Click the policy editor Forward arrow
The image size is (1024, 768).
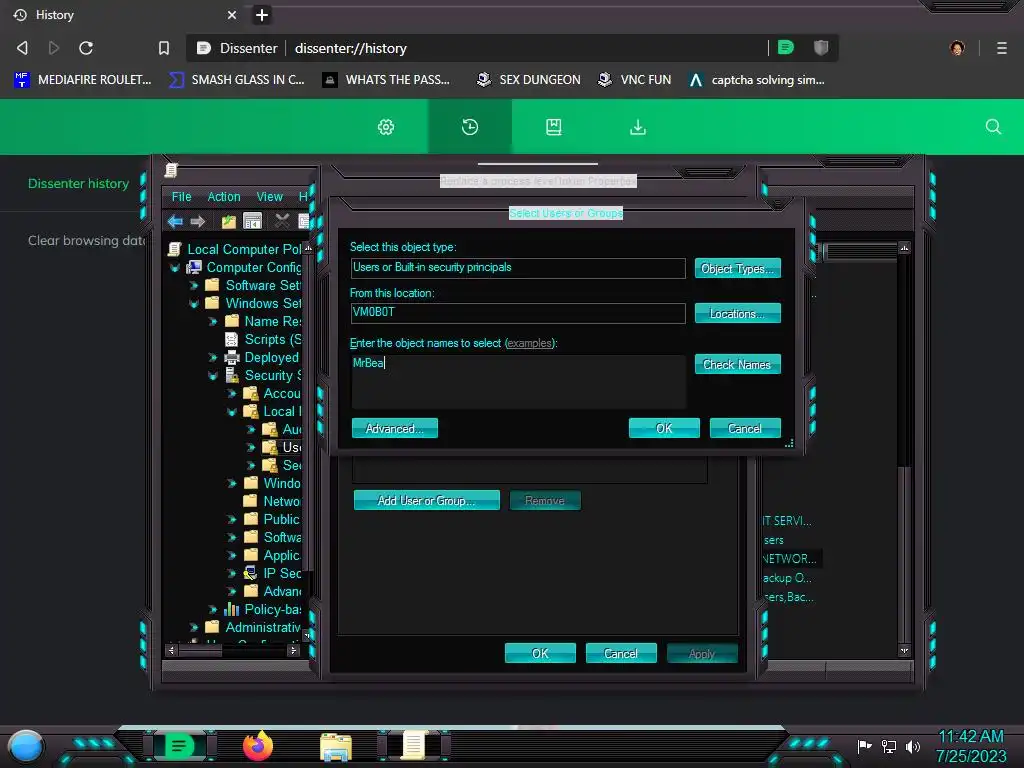pos(197,221)
